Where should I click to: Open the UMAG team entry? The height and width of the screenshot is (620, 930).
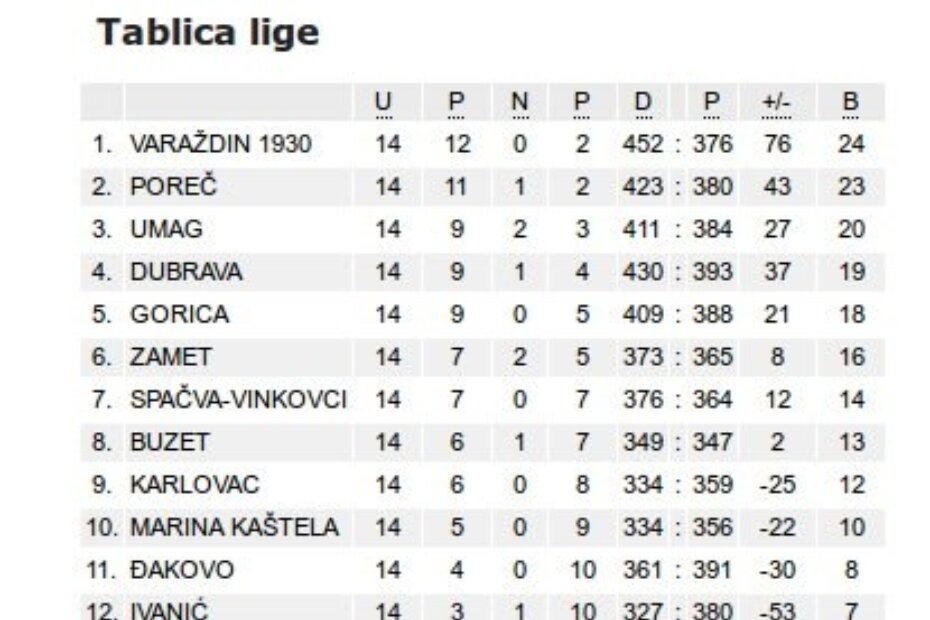point(166,229)
